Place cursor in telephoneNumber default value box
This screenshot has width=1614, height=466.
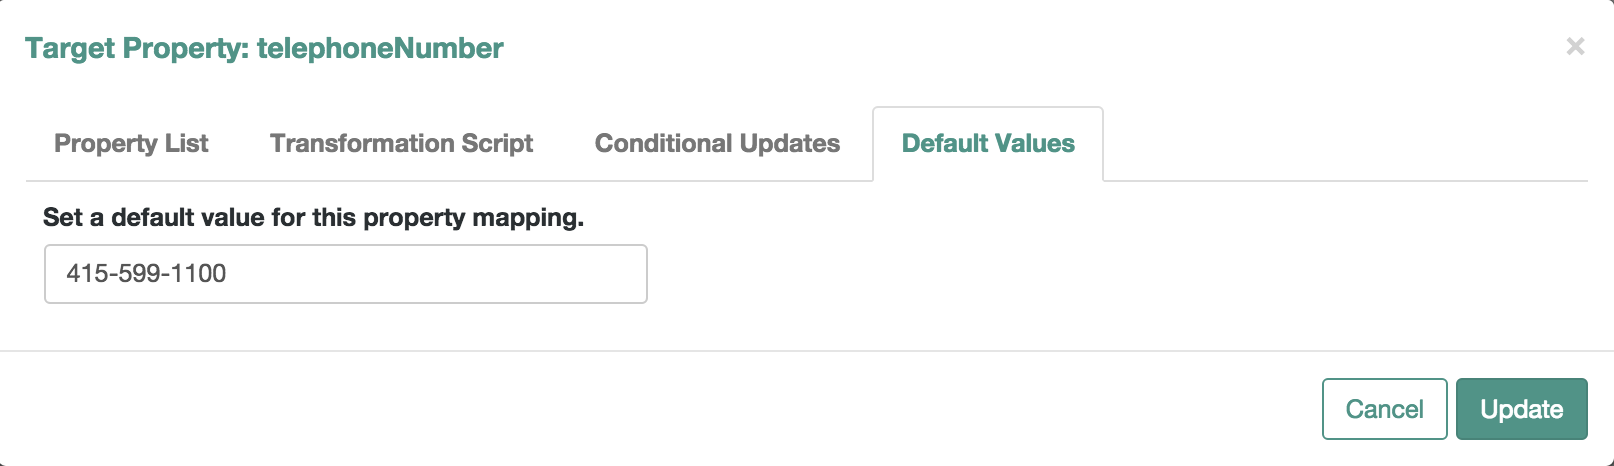[x=346, y=274]
